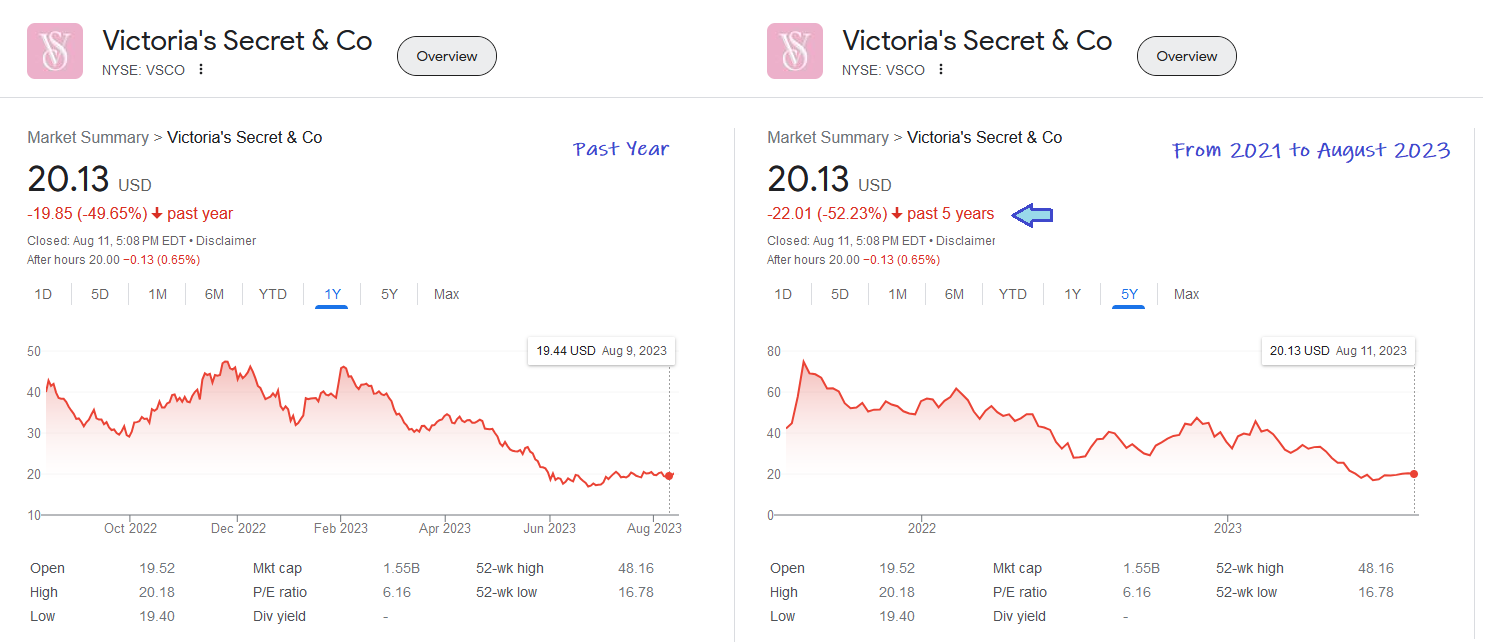This screenshot has height=642, width=1506.
Task: Click the red endpoint marker on right chart
Action: [1414, 474]
